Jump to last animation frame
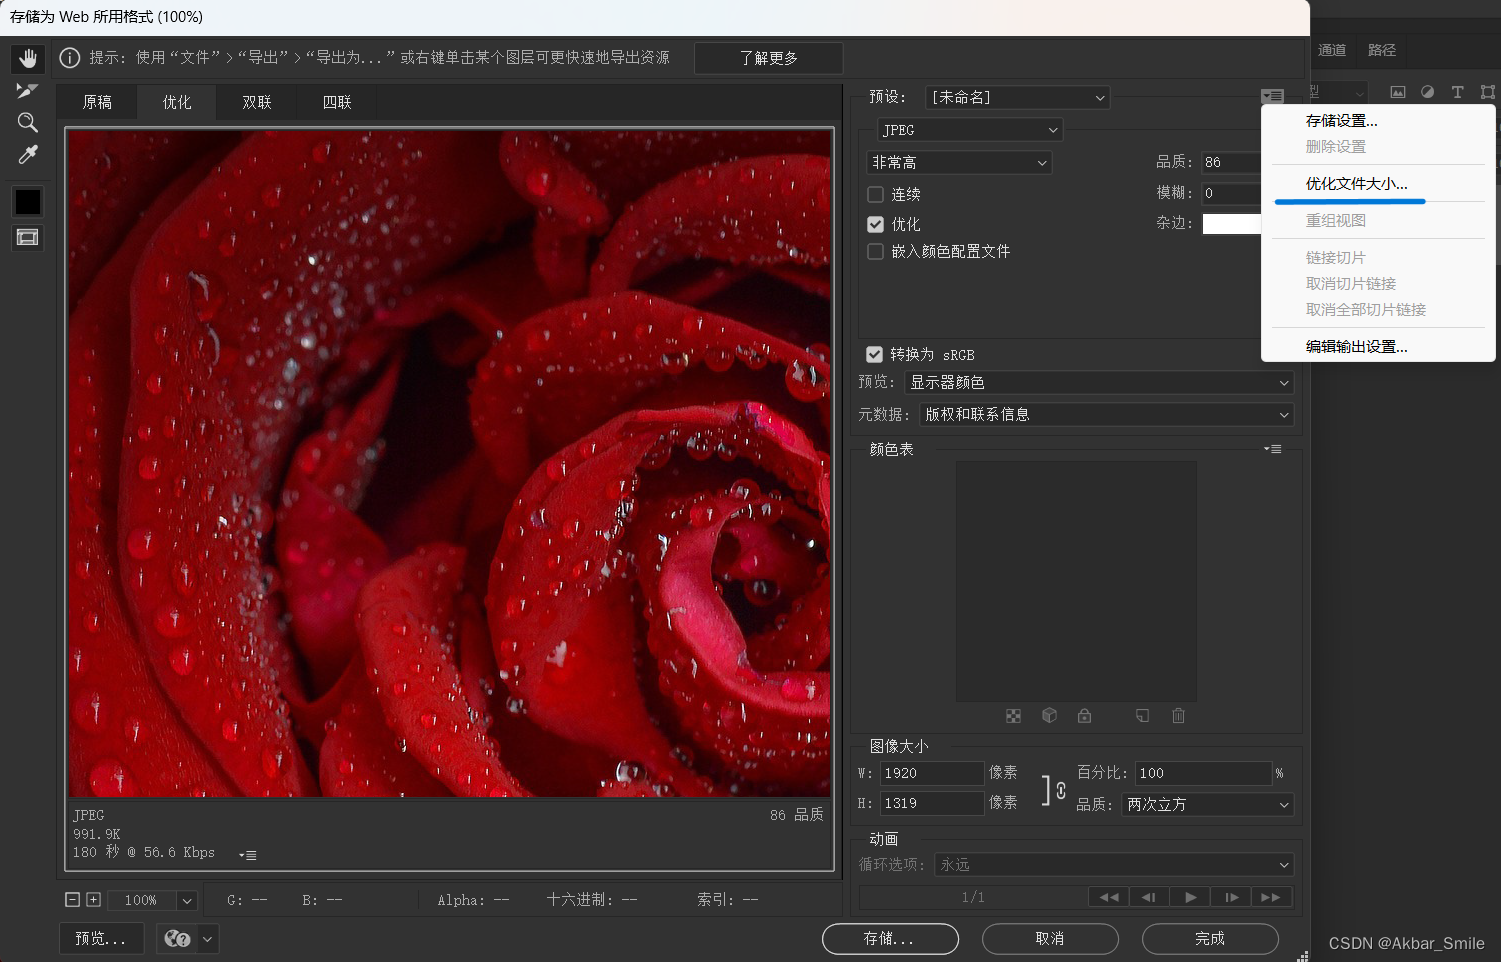The height and width of the screenshot is (962, 1501). pyautogui.click(x=1271, y=897)
